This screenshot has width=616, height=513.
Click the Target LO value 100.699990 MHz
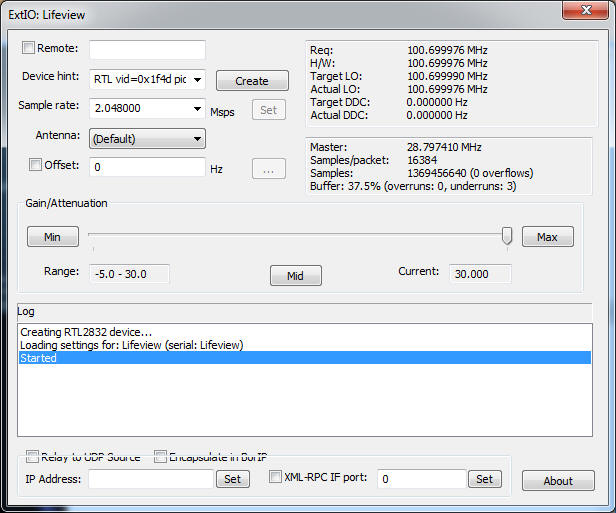[447, 76]
